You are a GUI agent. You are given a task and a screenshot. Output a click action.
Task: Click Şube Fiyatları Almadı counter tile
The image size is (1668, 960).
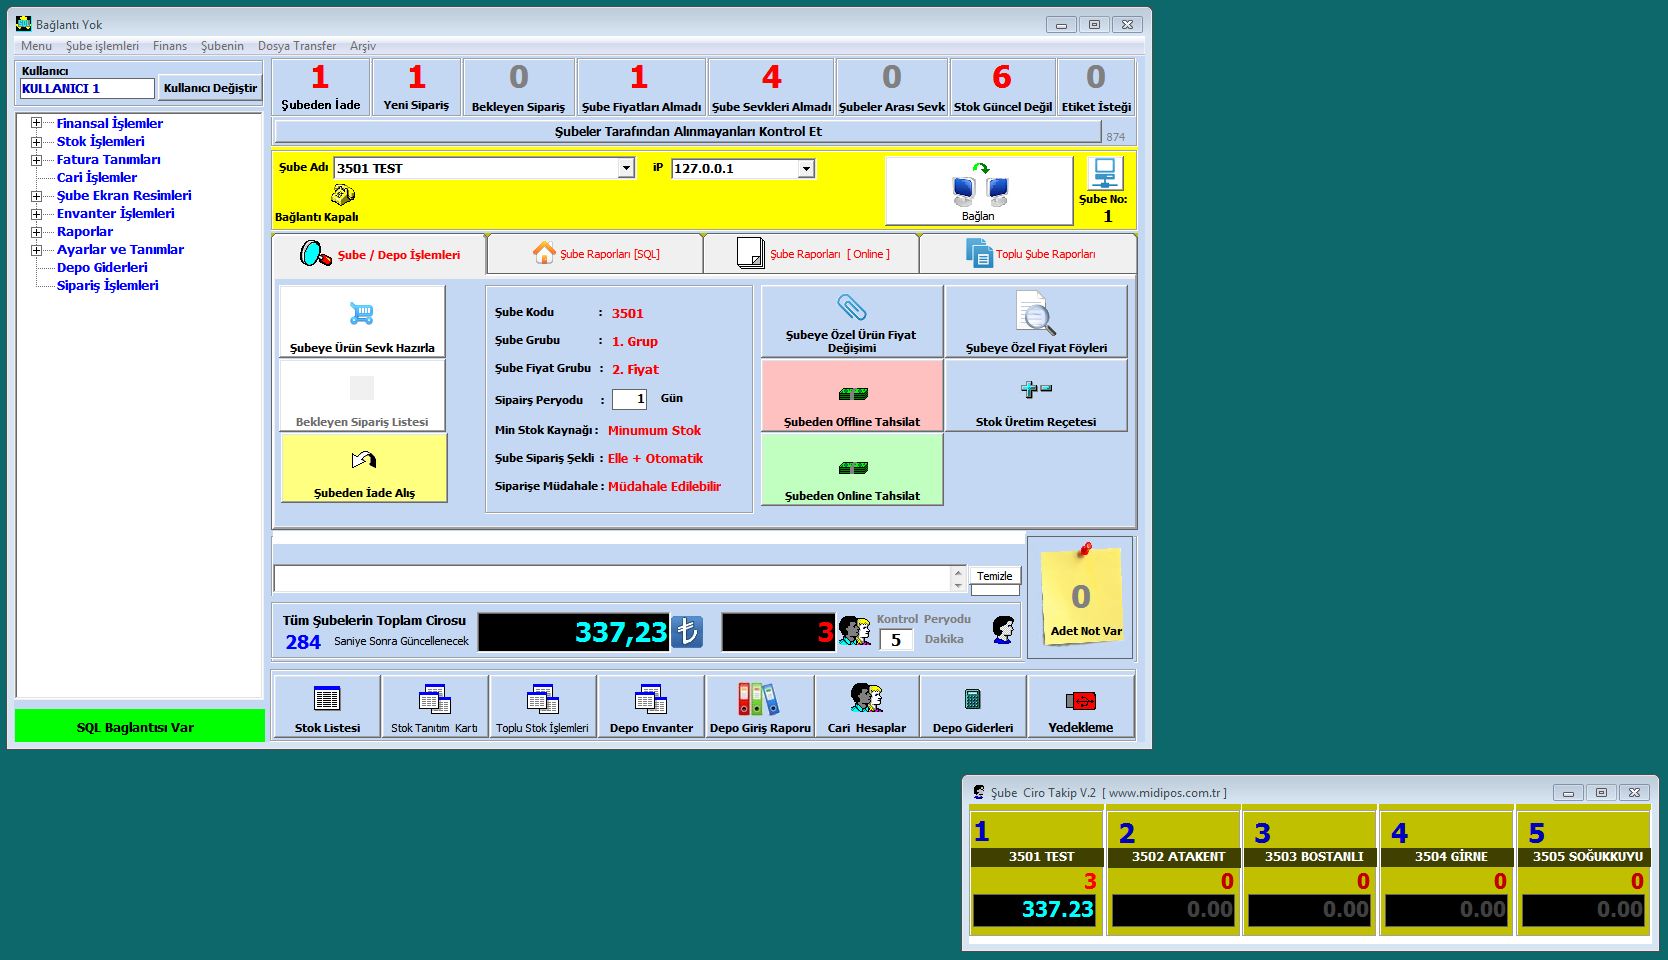tap(641, 87)
